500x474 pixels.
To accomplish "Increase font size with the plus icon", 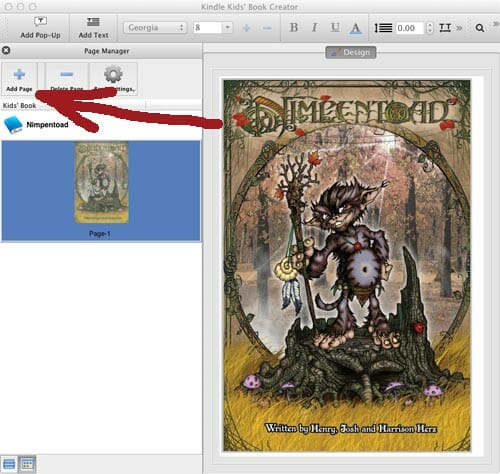I will 247,28.
